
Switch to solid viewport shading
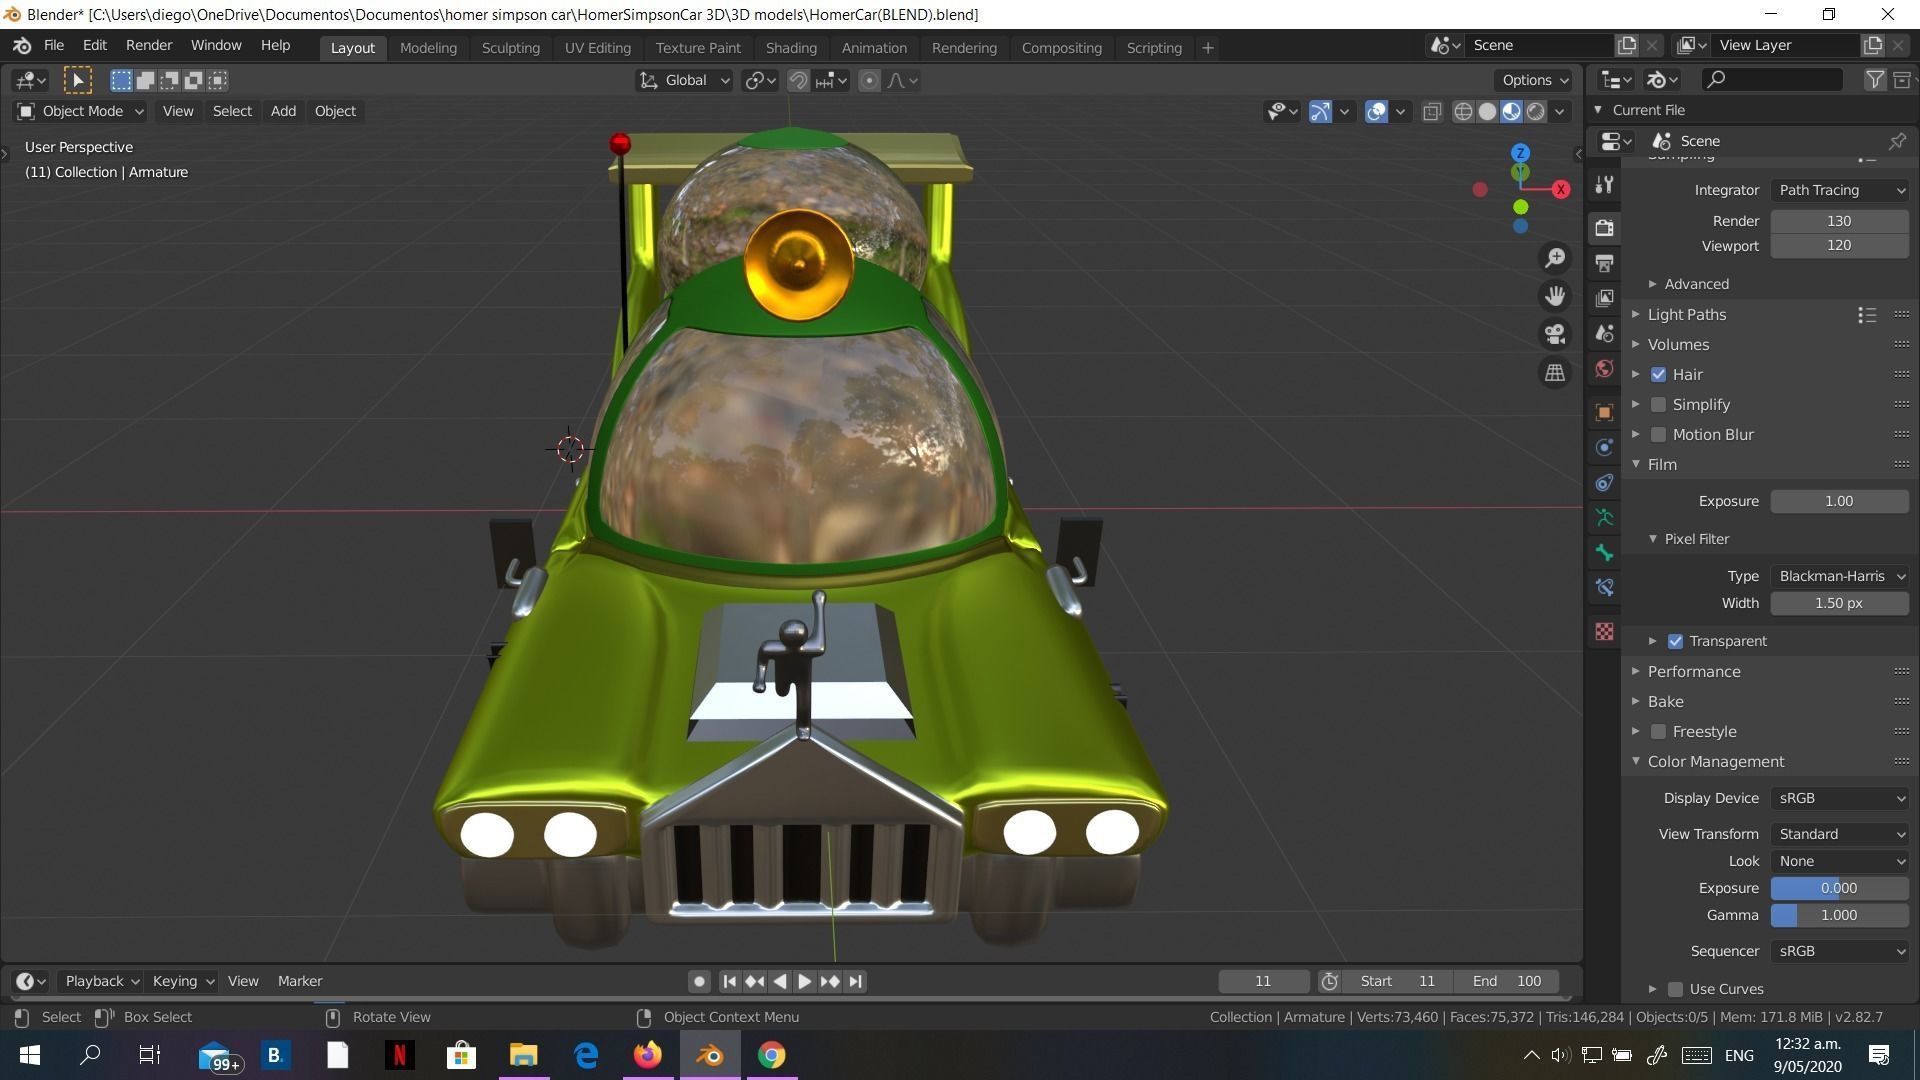1487,111
